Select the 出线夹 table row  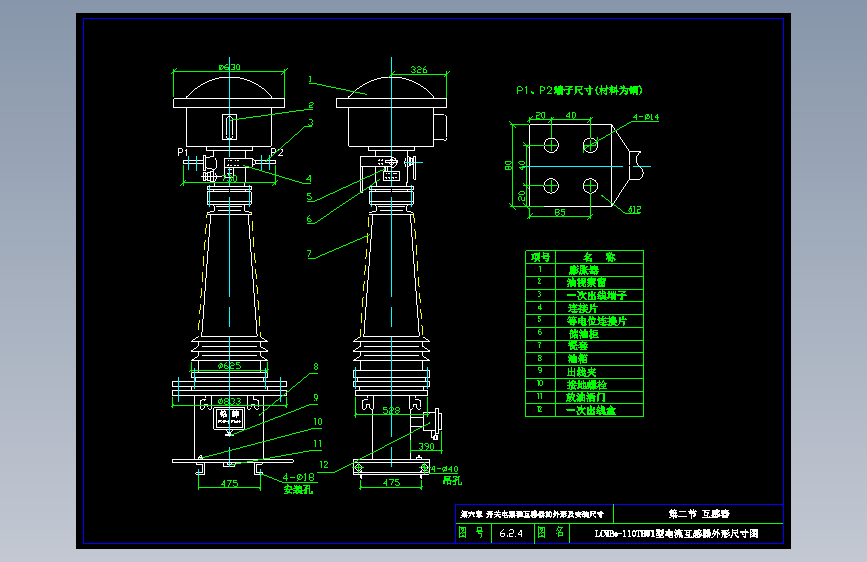click(x=584, y=372)
